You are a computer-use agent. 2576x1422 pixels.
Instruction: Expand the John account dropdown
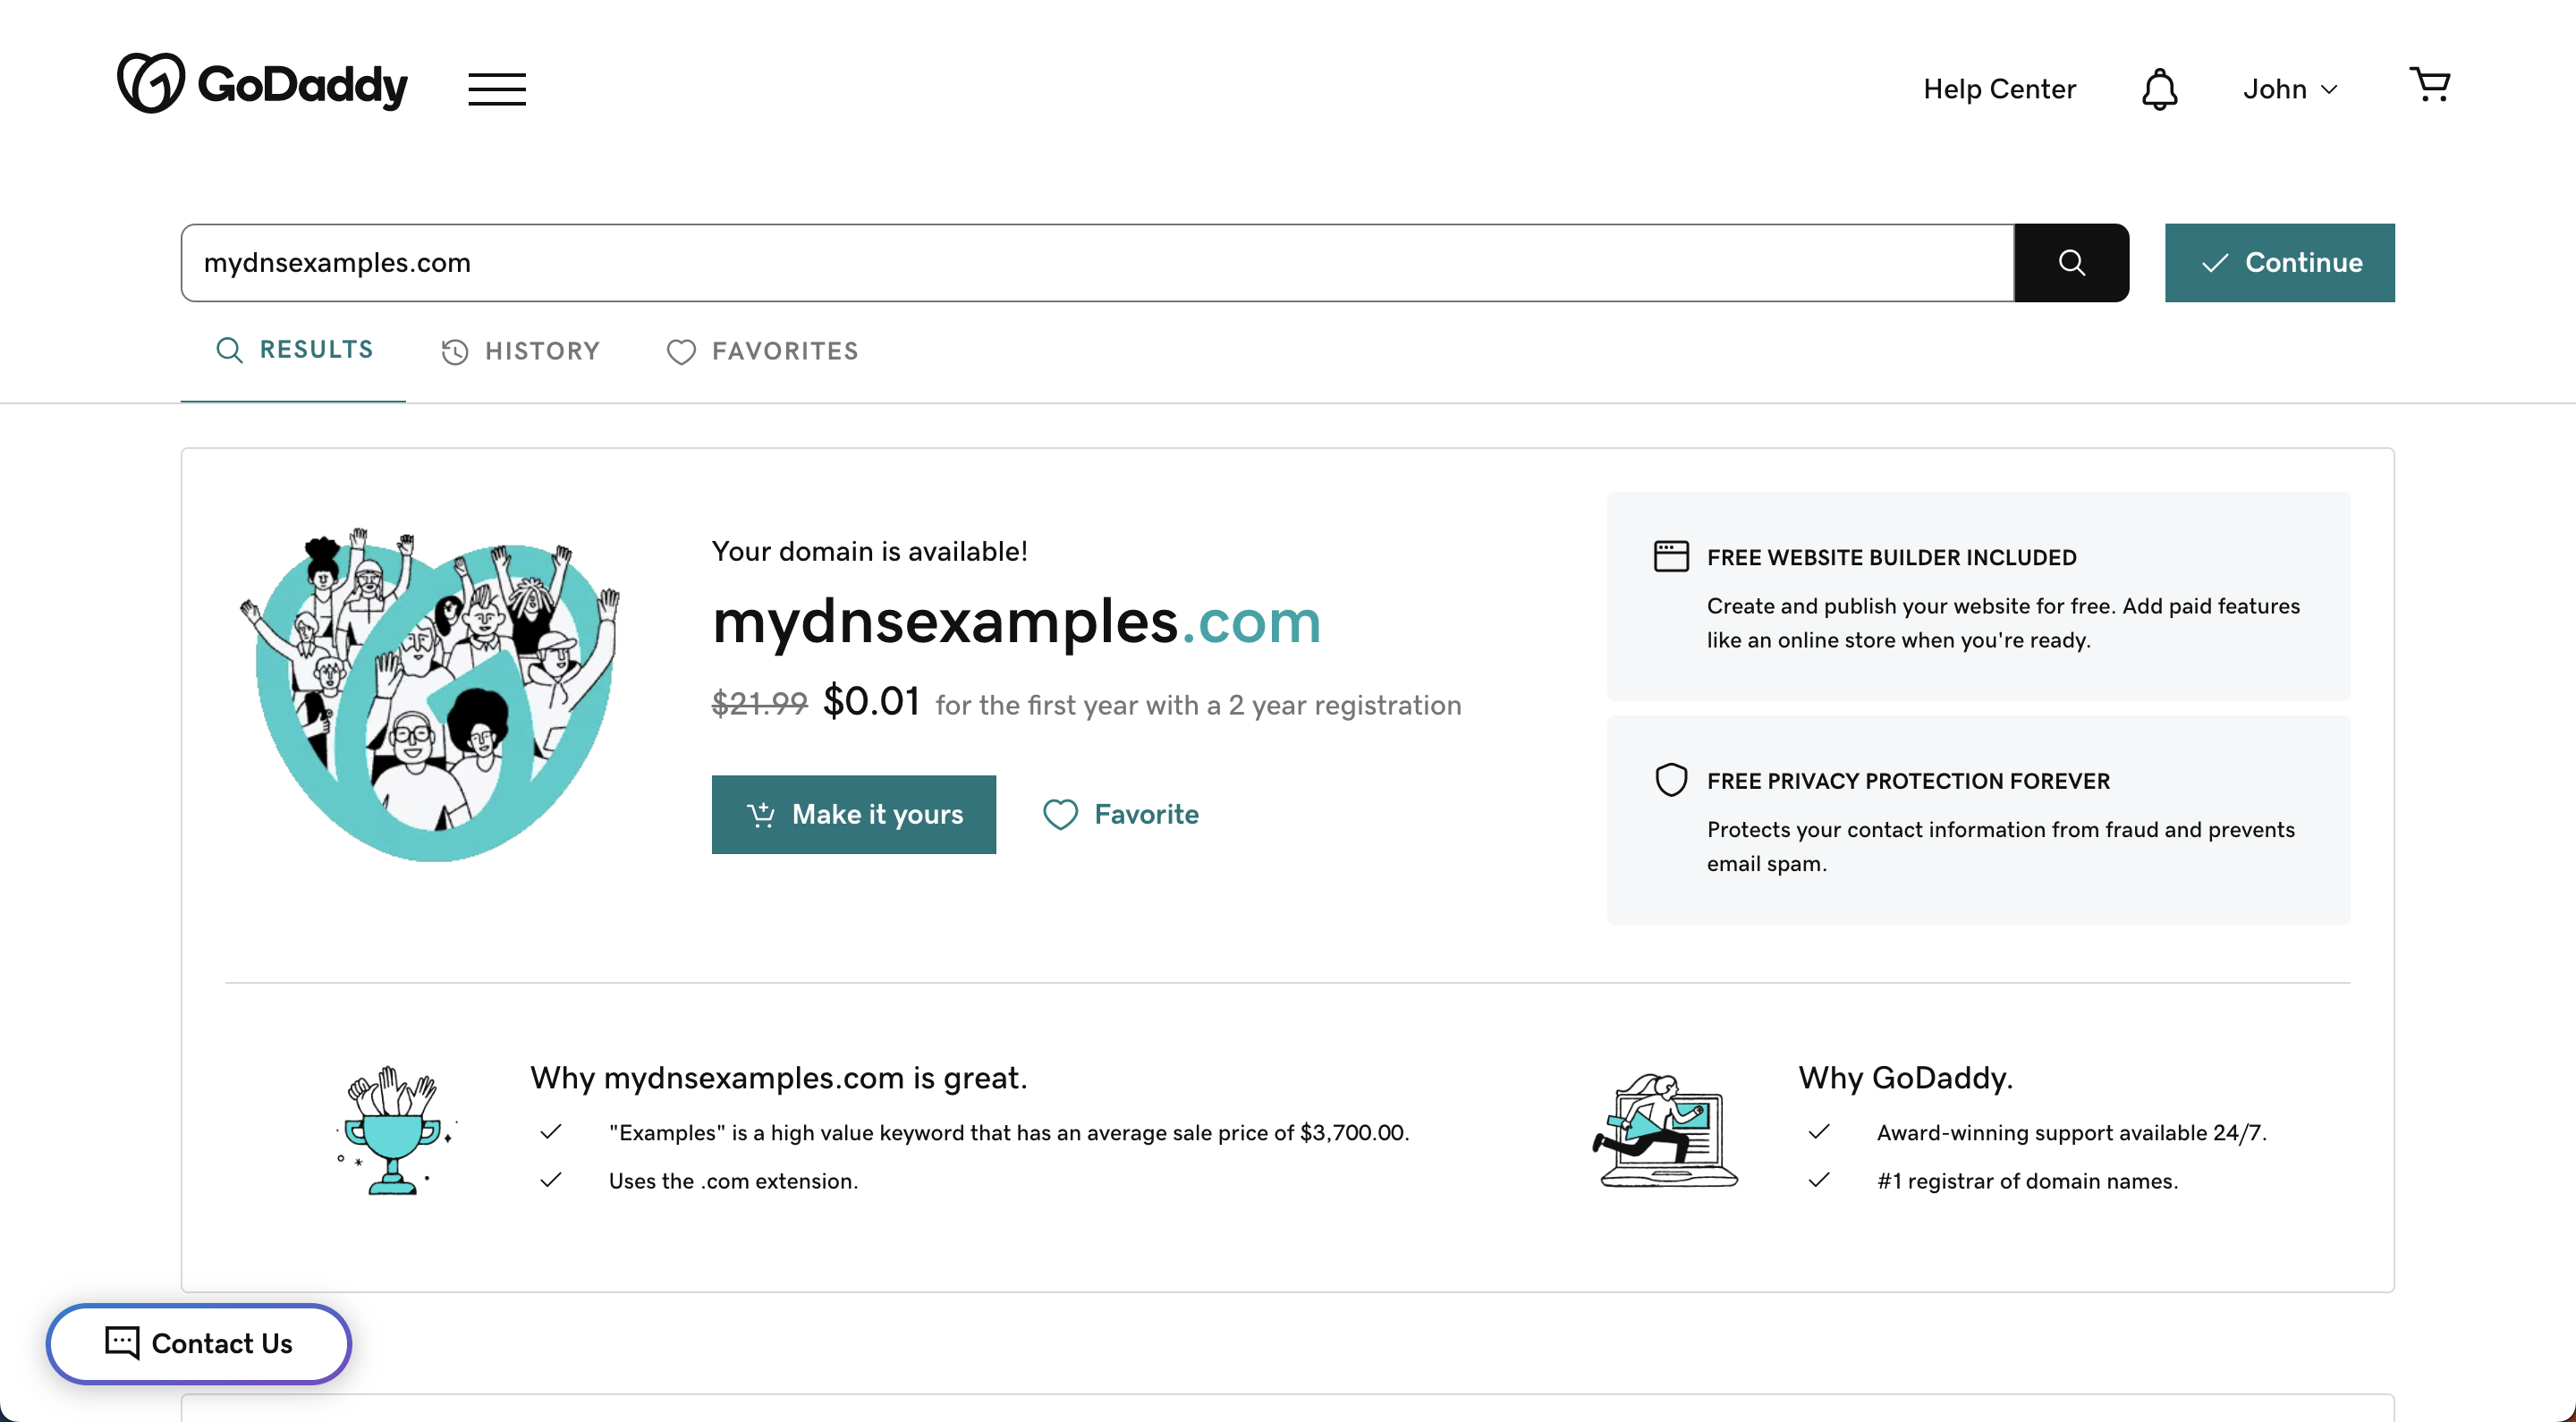click(x=2290, y=90)
